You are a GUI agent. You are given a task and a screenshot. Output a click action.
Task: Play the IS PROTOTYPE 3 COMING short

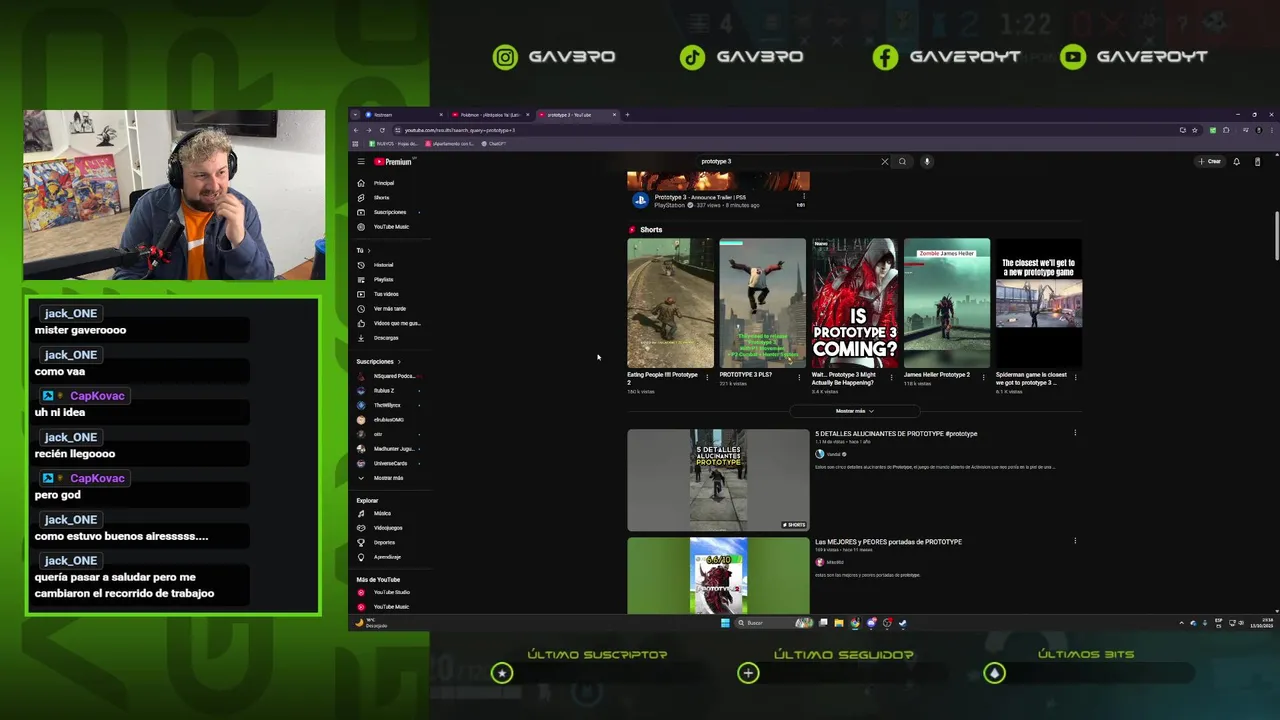[x=854, y=303]
